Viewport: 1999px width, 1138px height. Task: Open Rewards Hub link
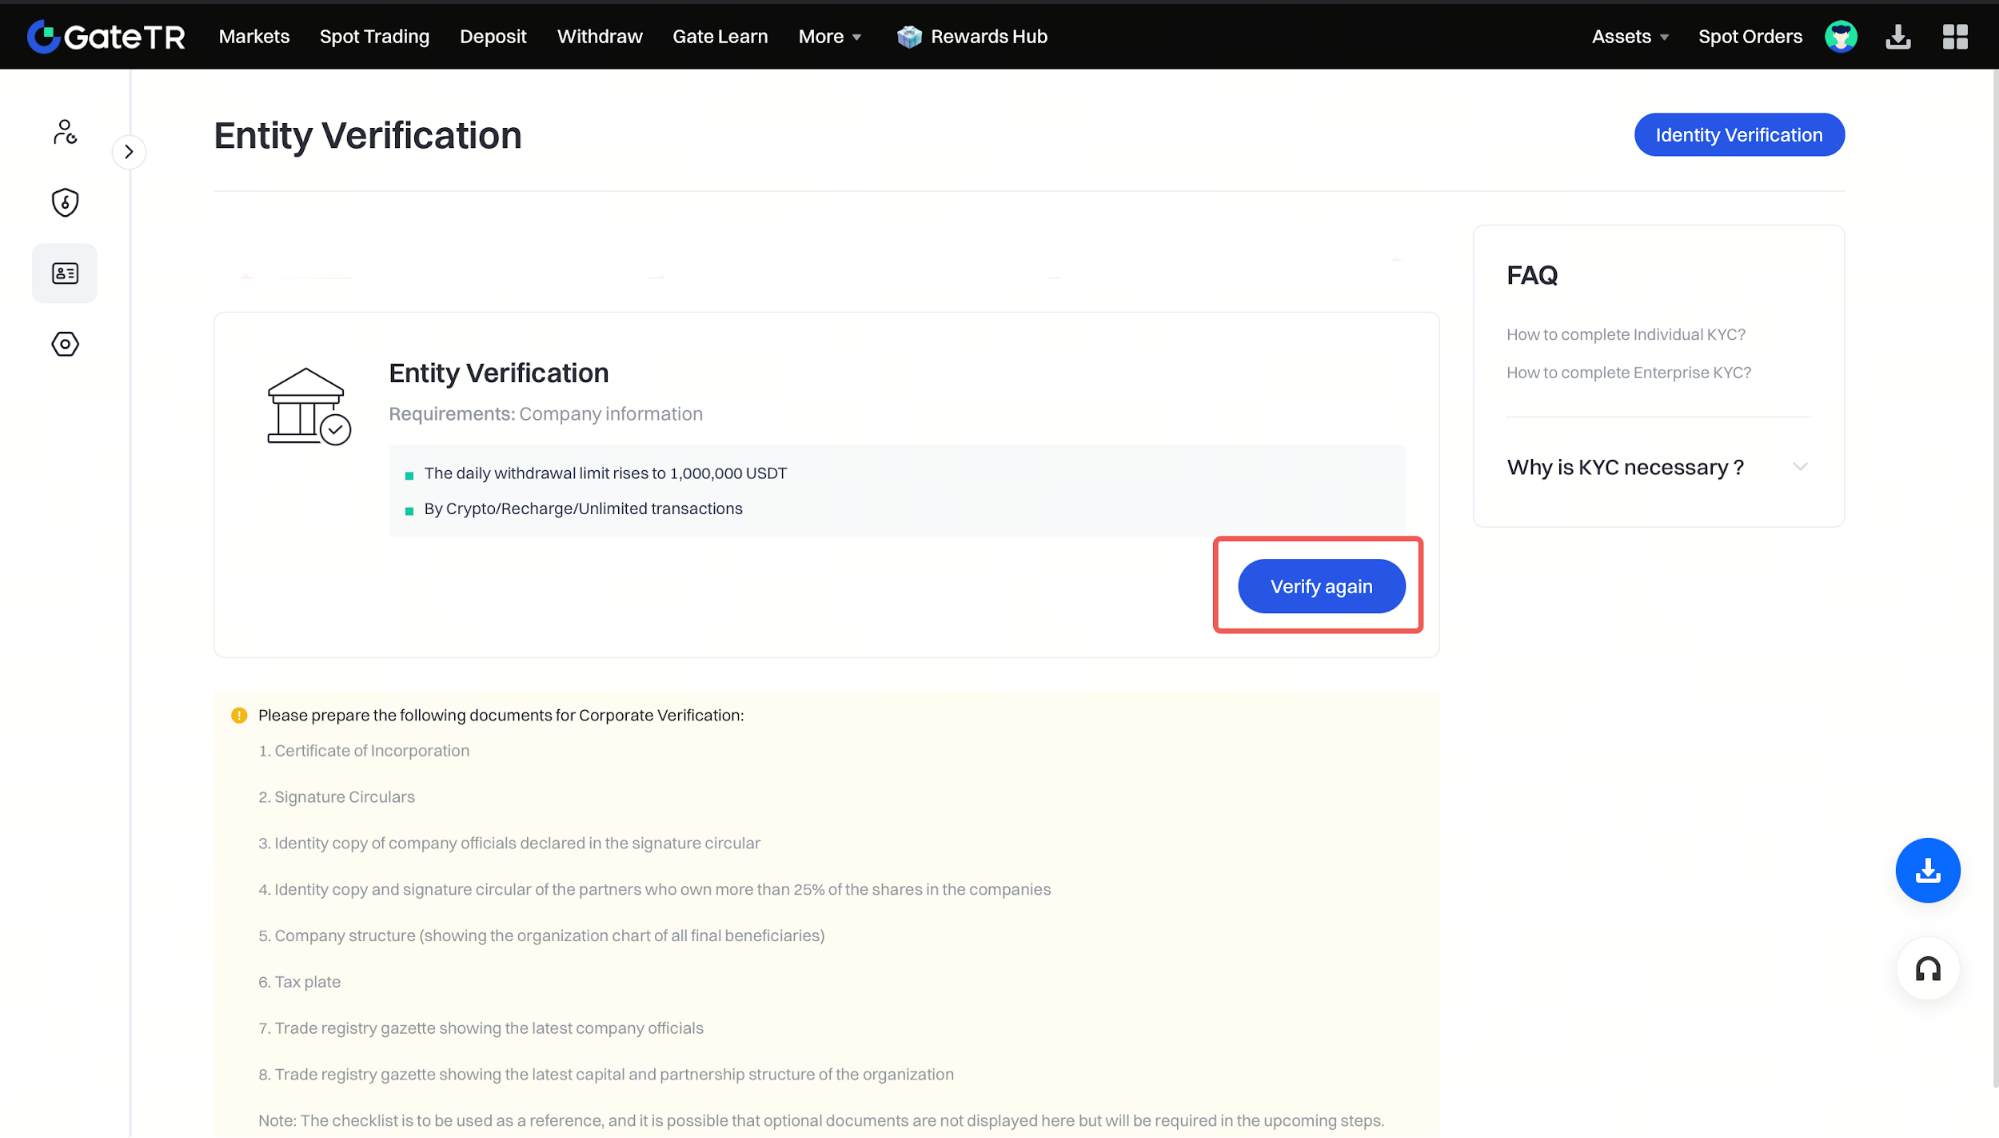972,37
